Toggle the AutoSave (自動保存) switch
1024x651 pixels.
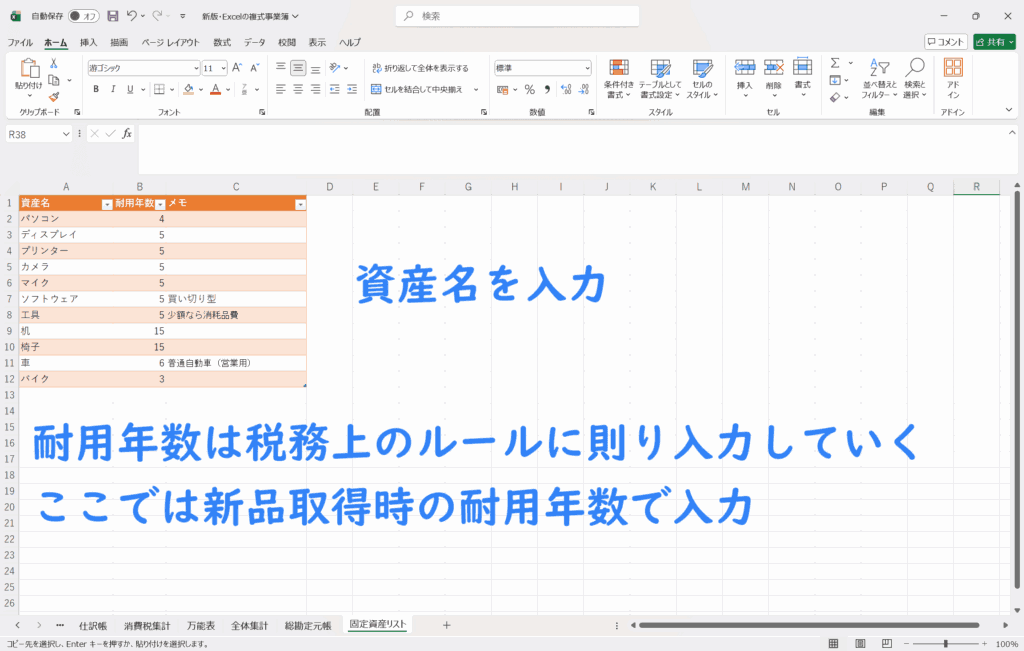point(83,16)
